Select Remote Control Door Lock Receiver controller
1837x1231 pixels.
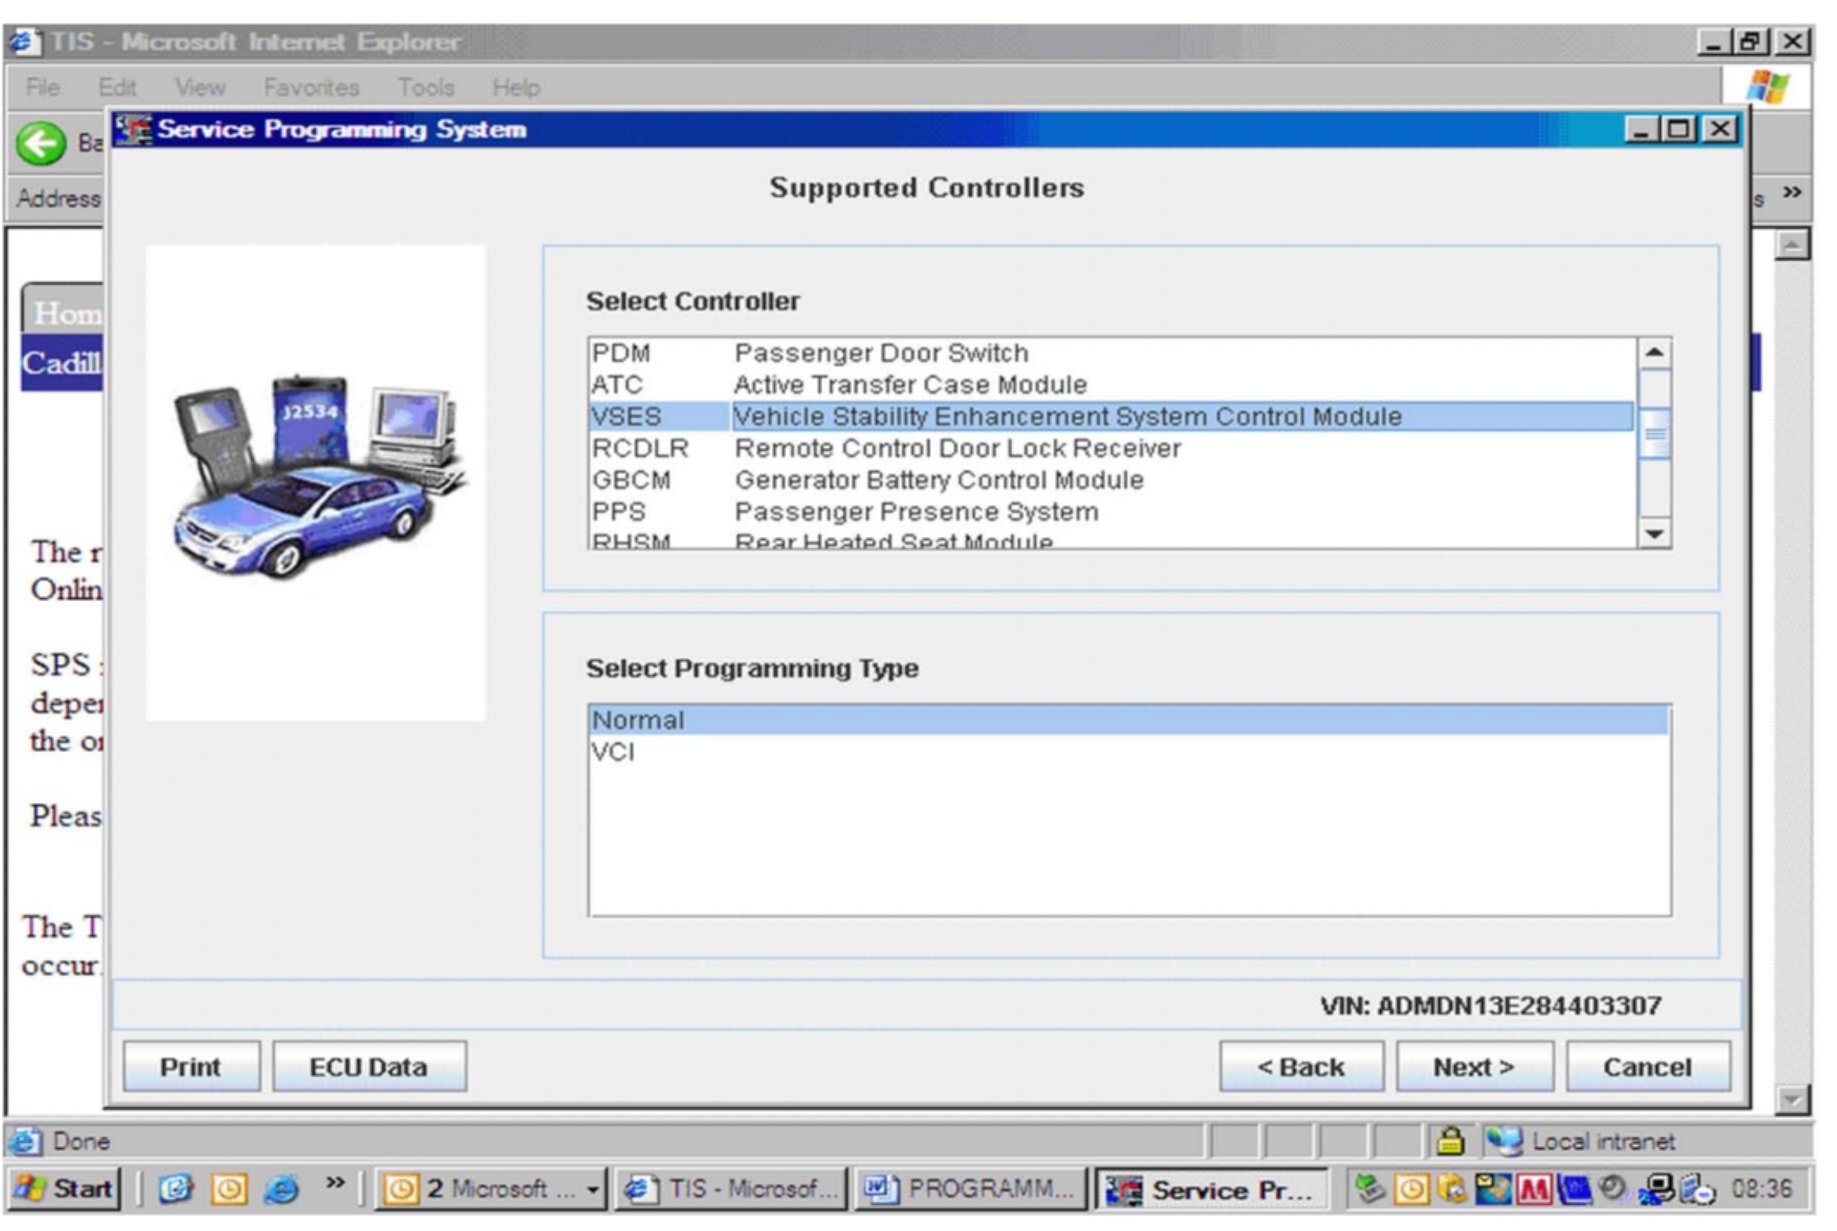pyautogui.click(x=956, y=448)
